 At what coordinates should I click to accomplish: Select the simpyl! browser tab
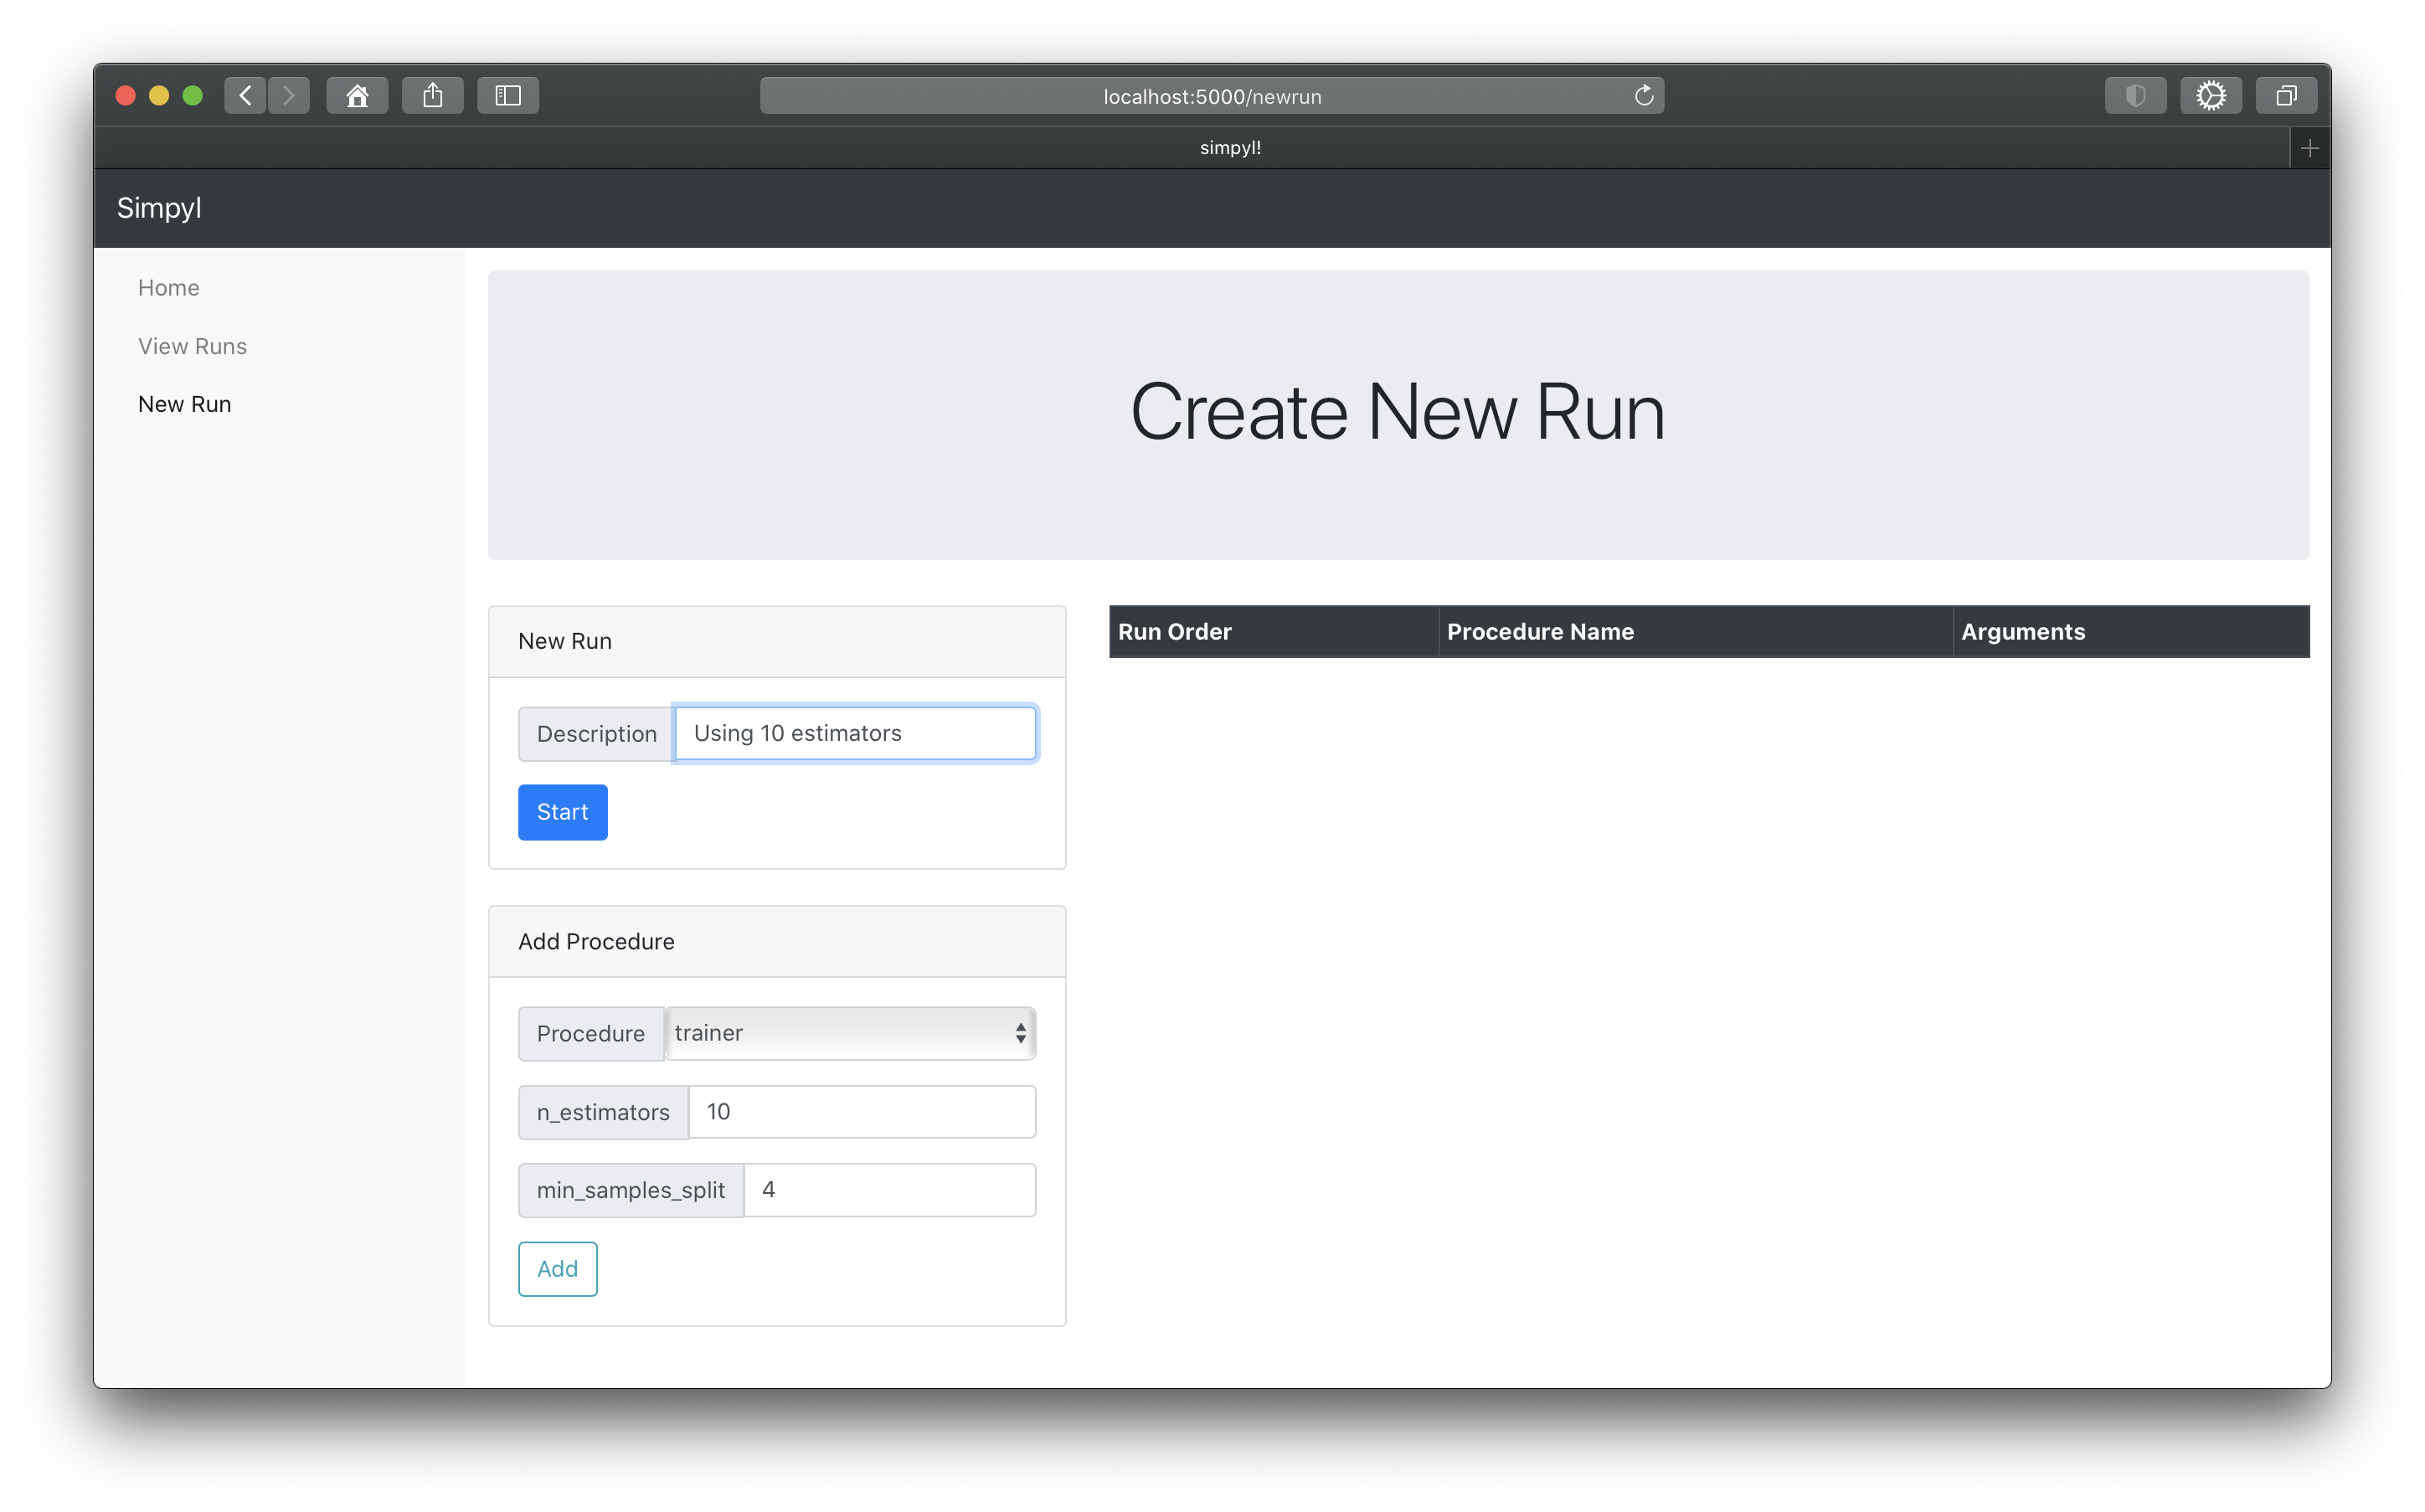click(1230, 148)
